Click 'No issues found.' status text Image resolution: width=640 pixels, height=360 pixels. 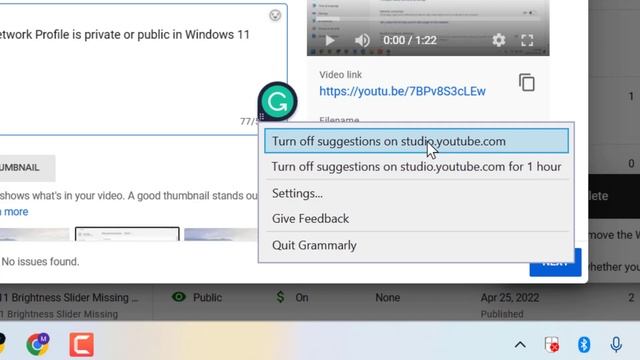(x=40, y=262)
